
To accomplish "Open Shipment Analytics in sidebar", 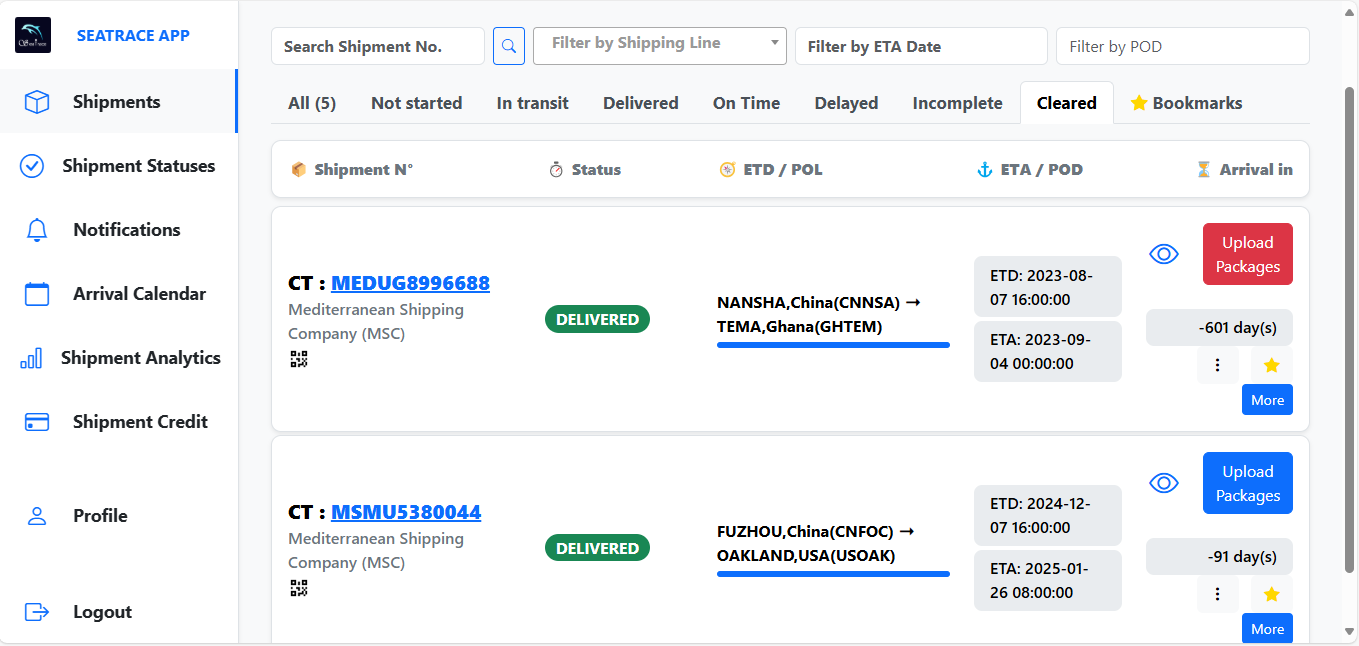I will click(140, 358).
